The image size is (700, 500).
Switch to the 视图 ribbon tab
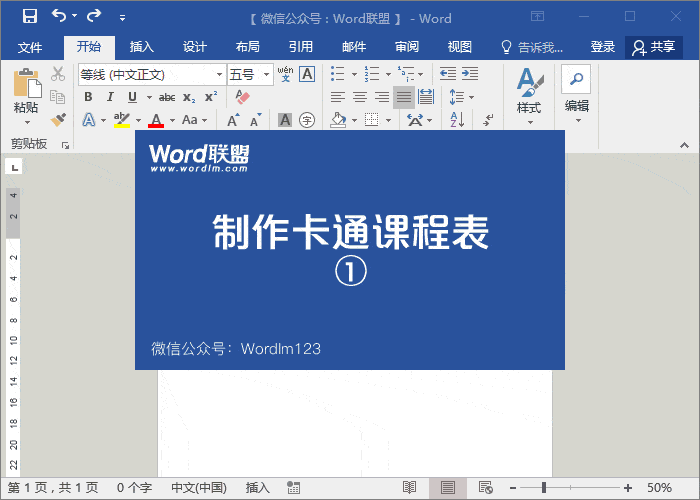point(460,47)
